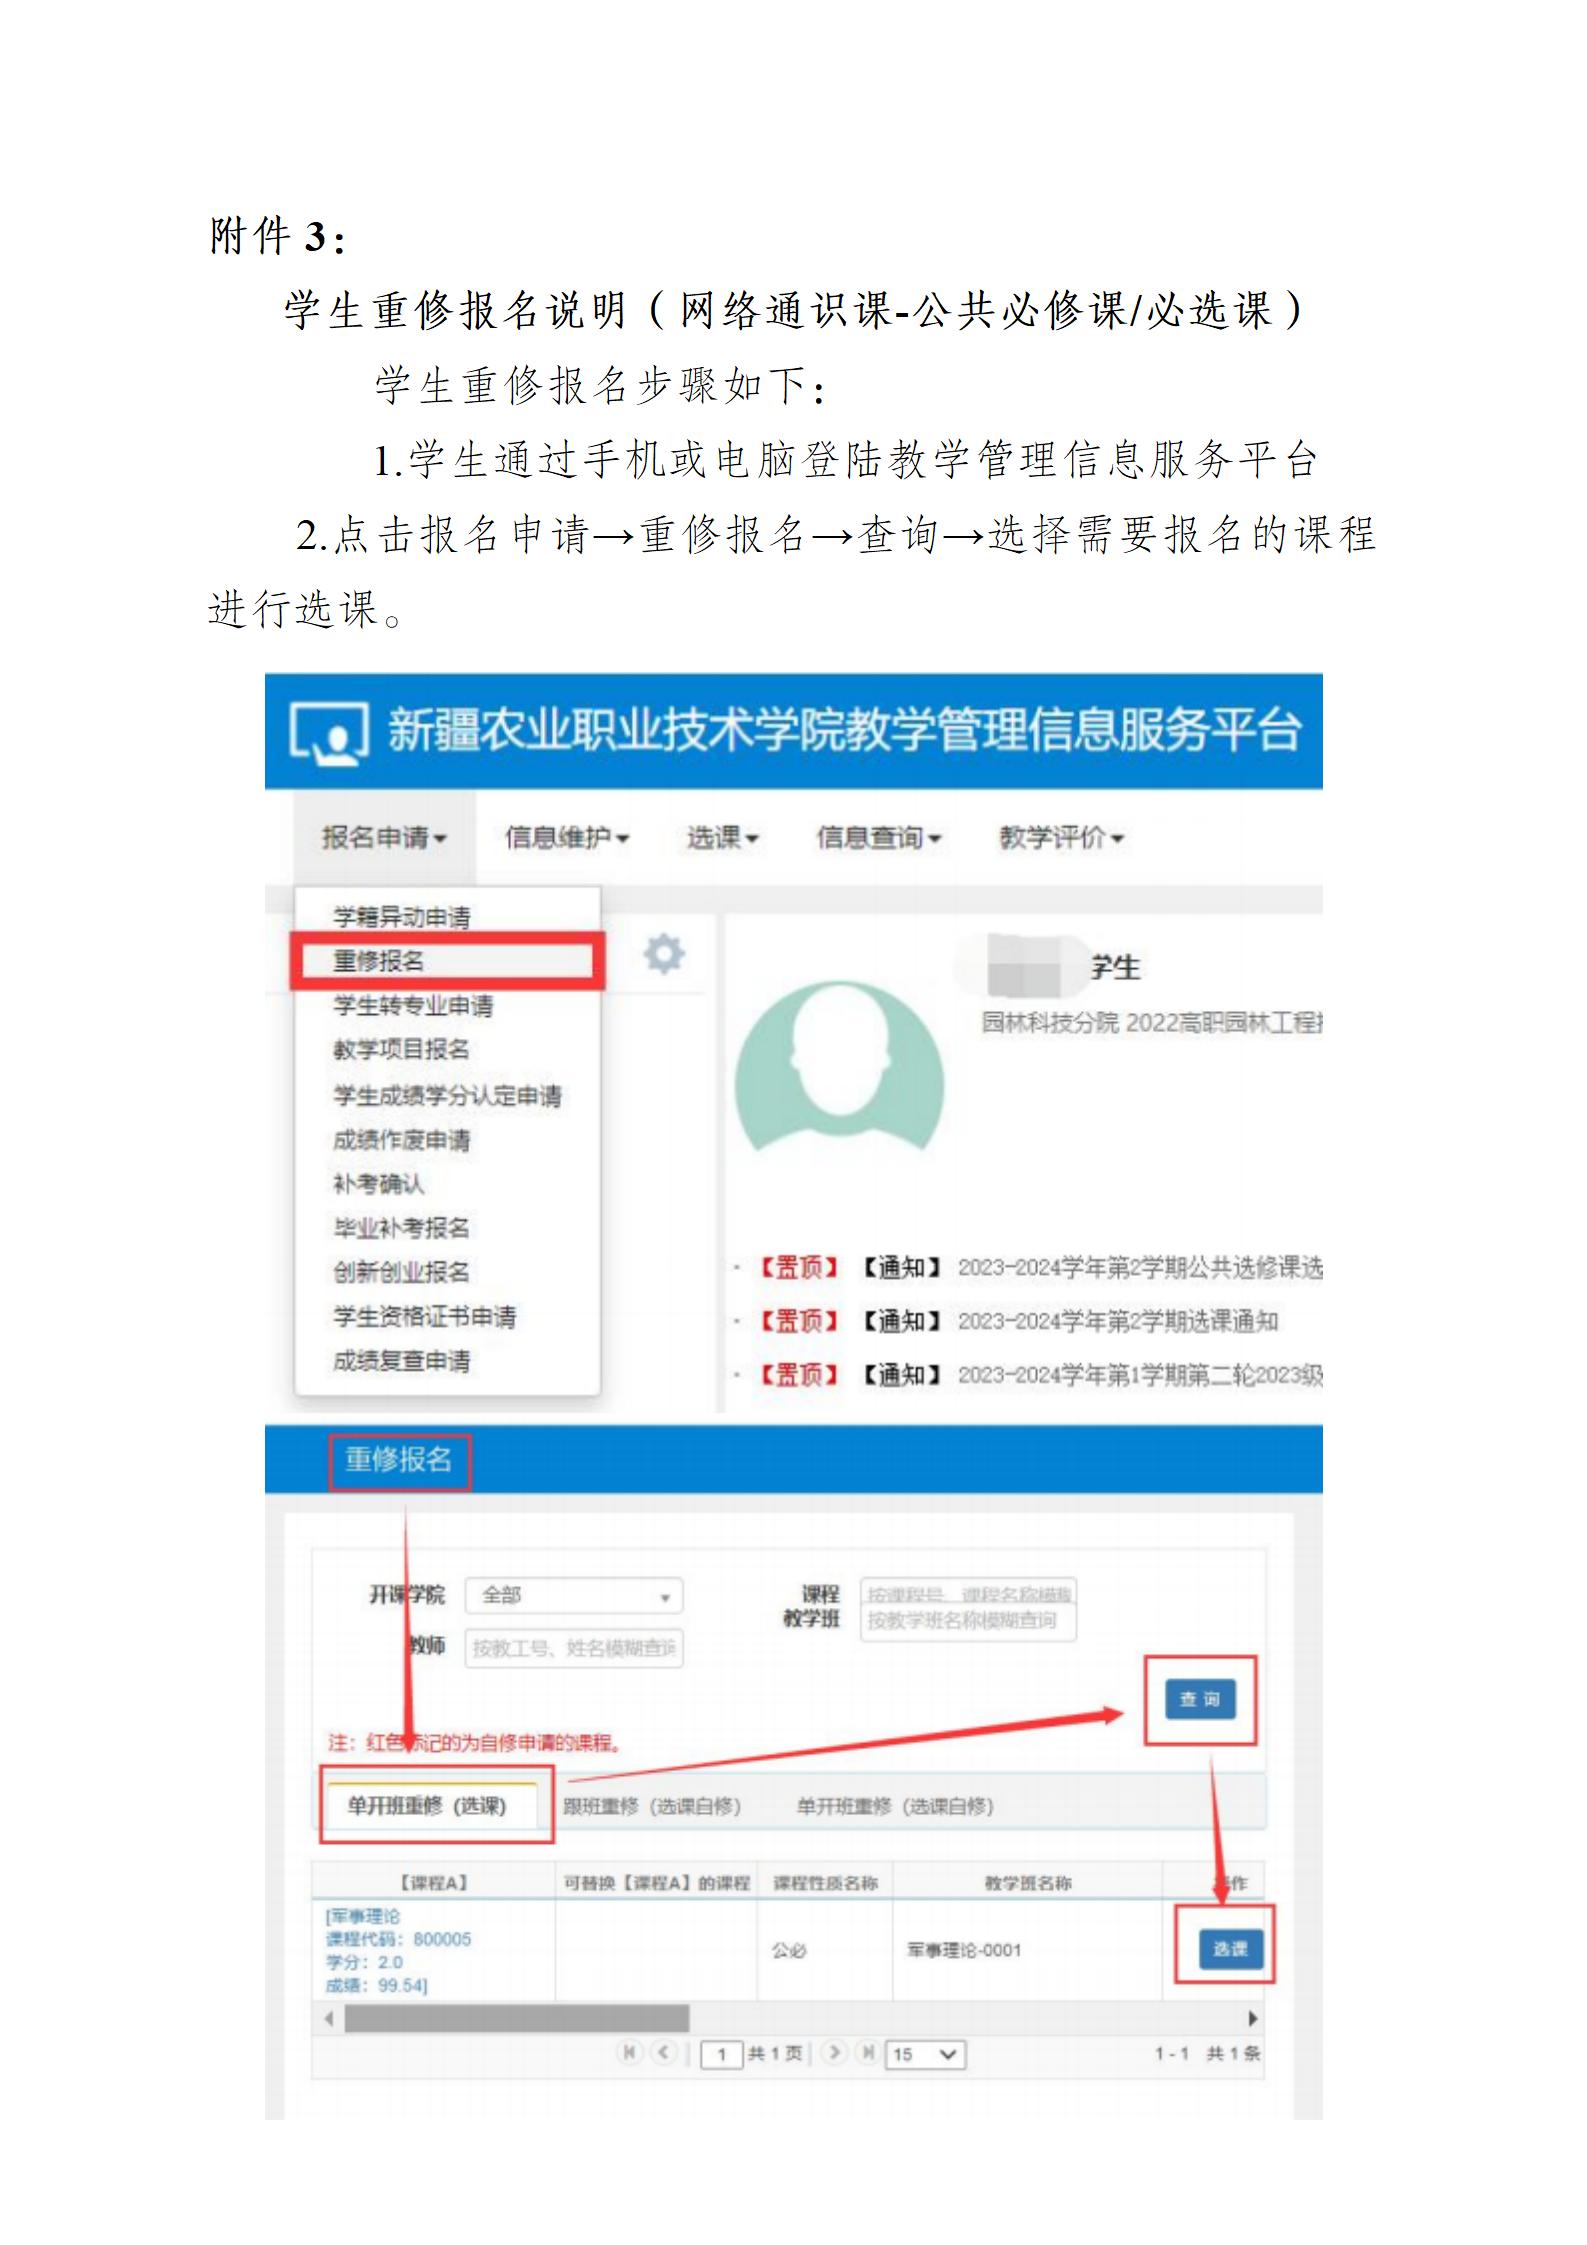Go to previous page pagination icon
The image size is (1587, 2245).
click(663, 2053)
